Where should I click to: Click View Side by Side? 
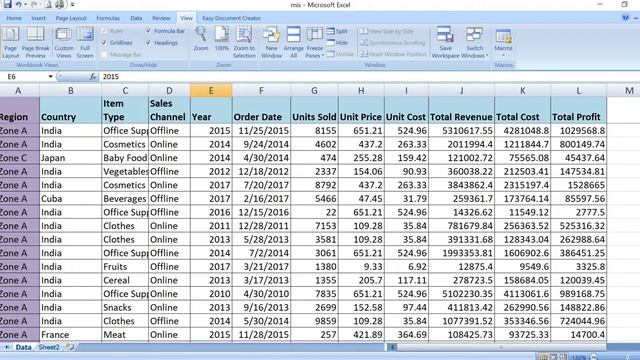tap(387, 31)
